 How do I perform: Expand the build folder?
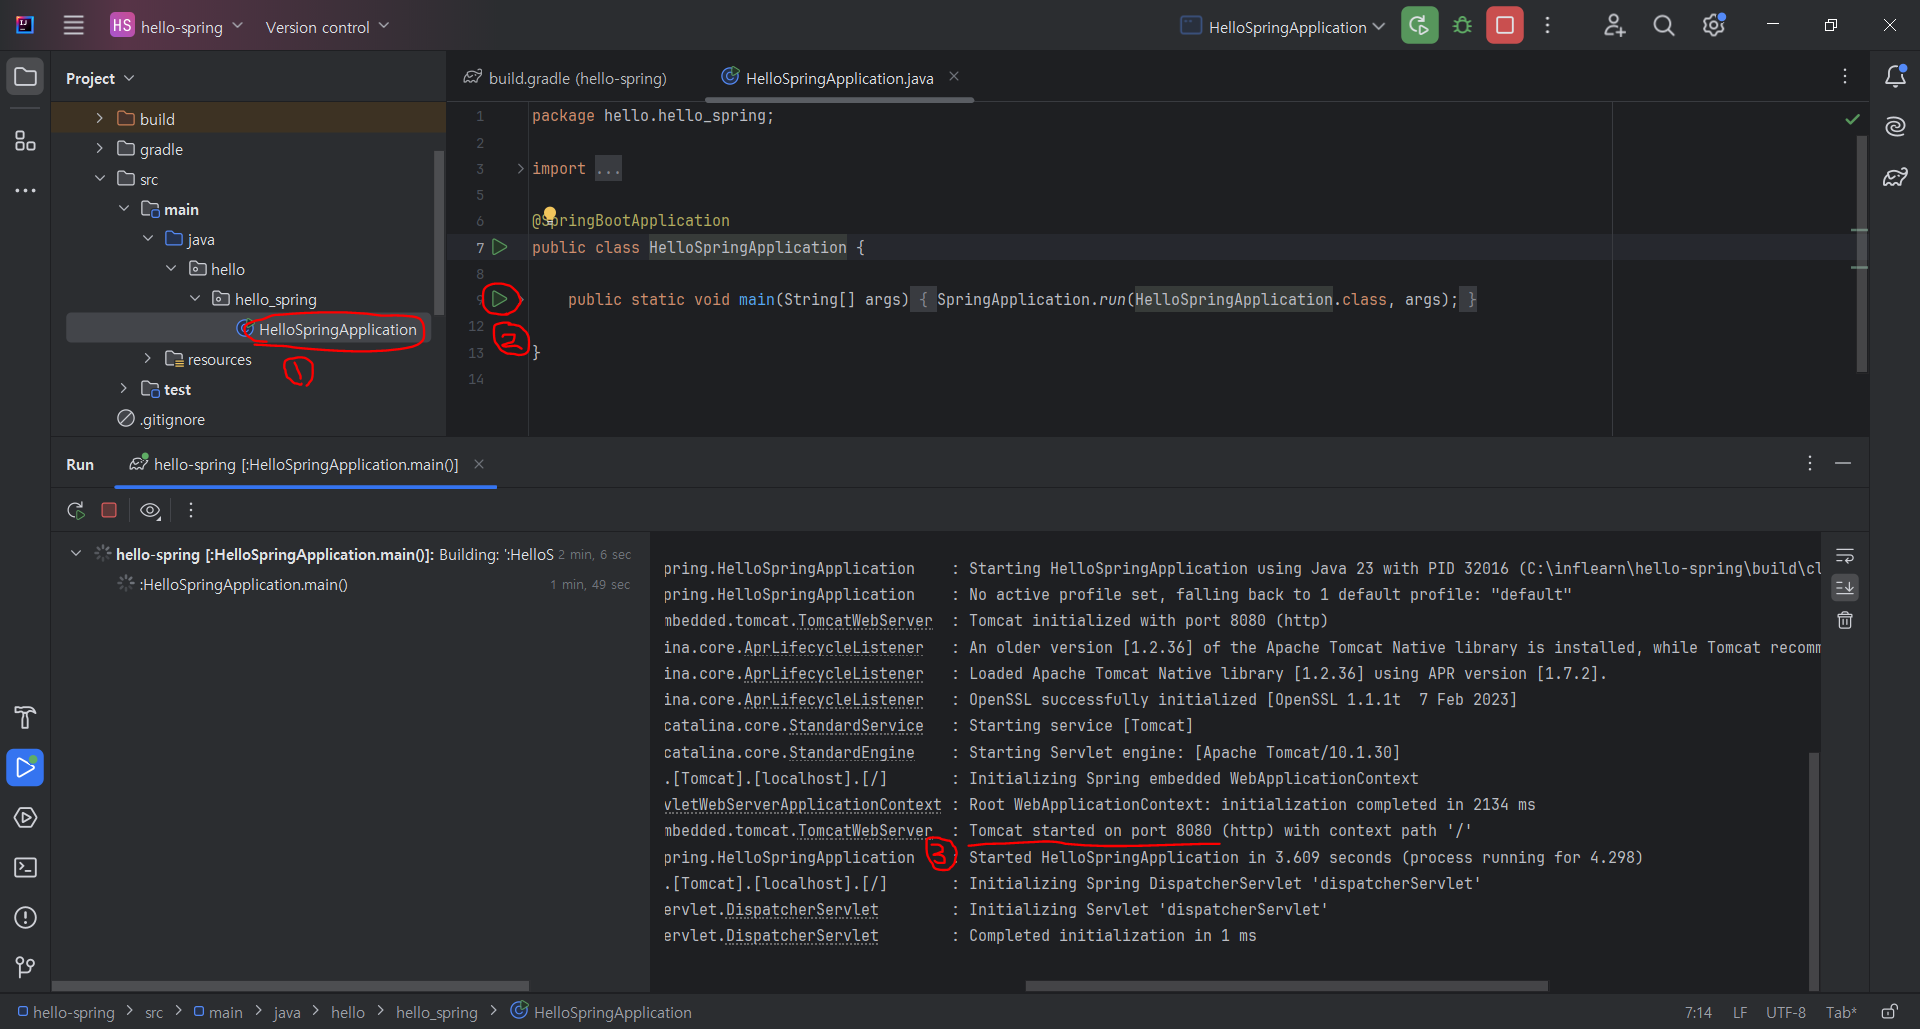(99, 118)
